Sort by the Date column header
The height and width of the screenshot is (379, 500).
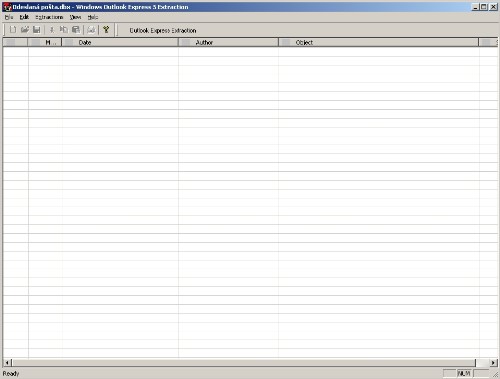tap(120, 42)
